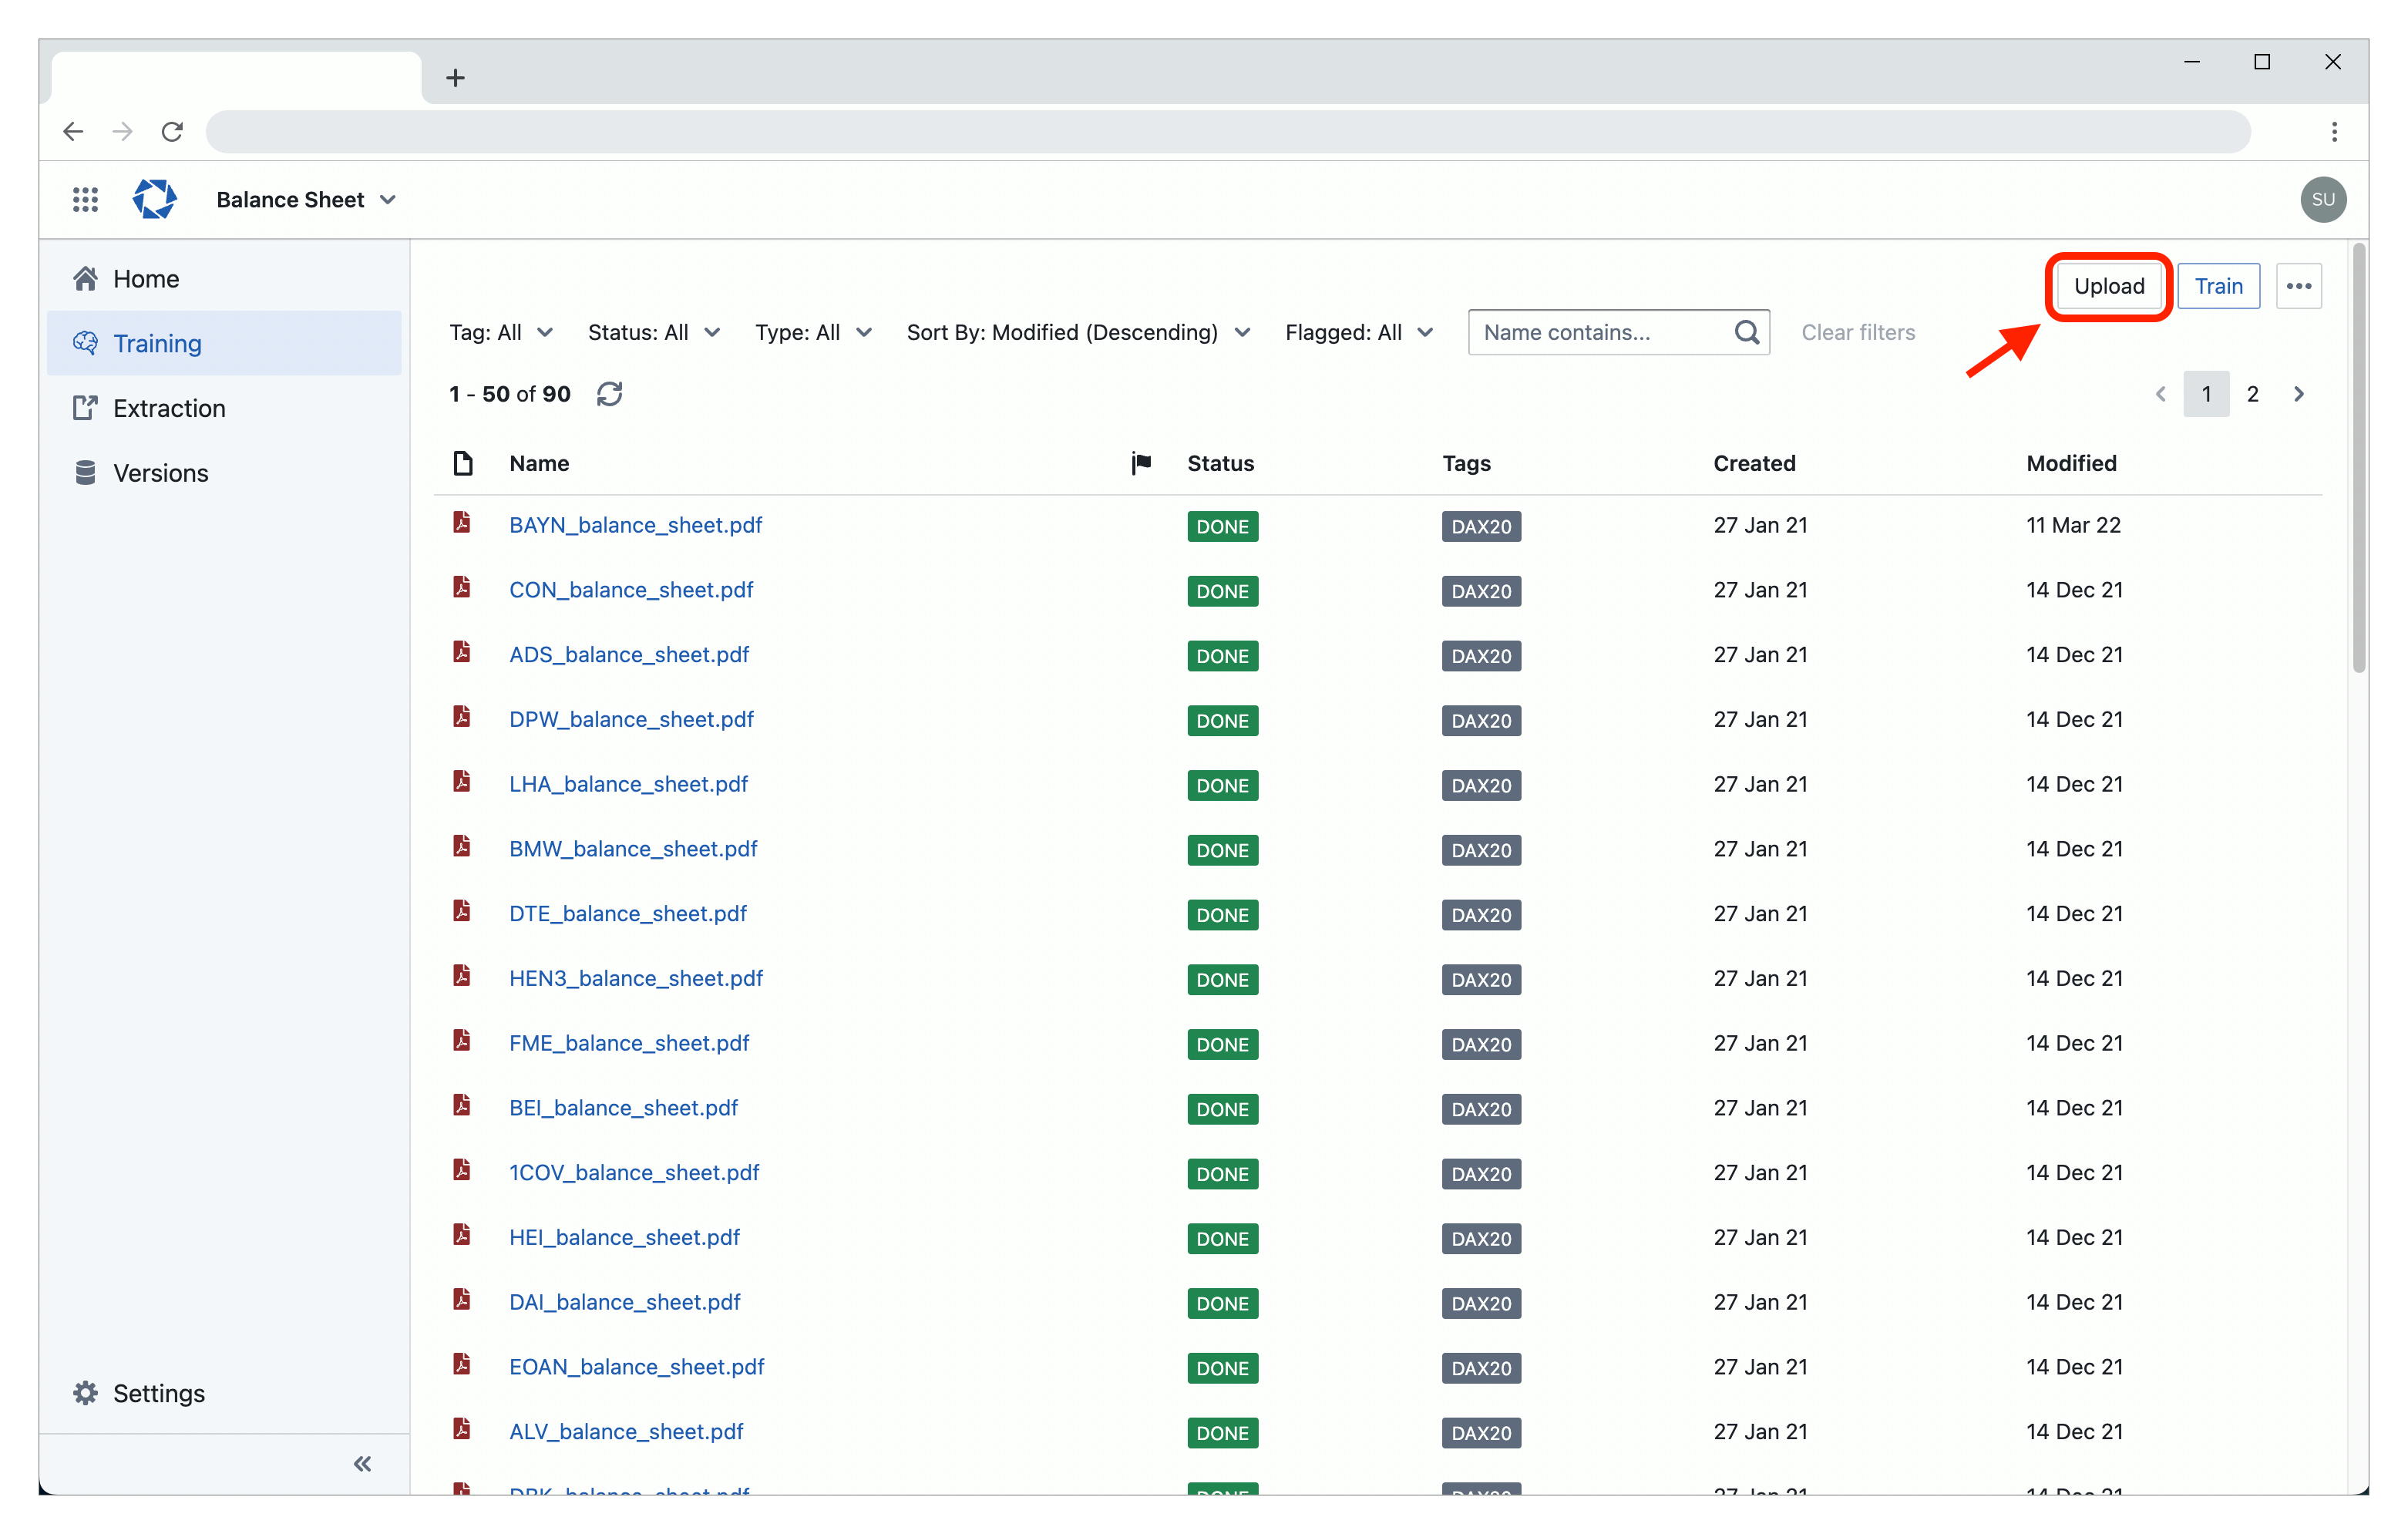Click the three-dot more options menu
Viewport: 2408px width, 1534px height.
pyautogui.click(x=2299, y=286)
